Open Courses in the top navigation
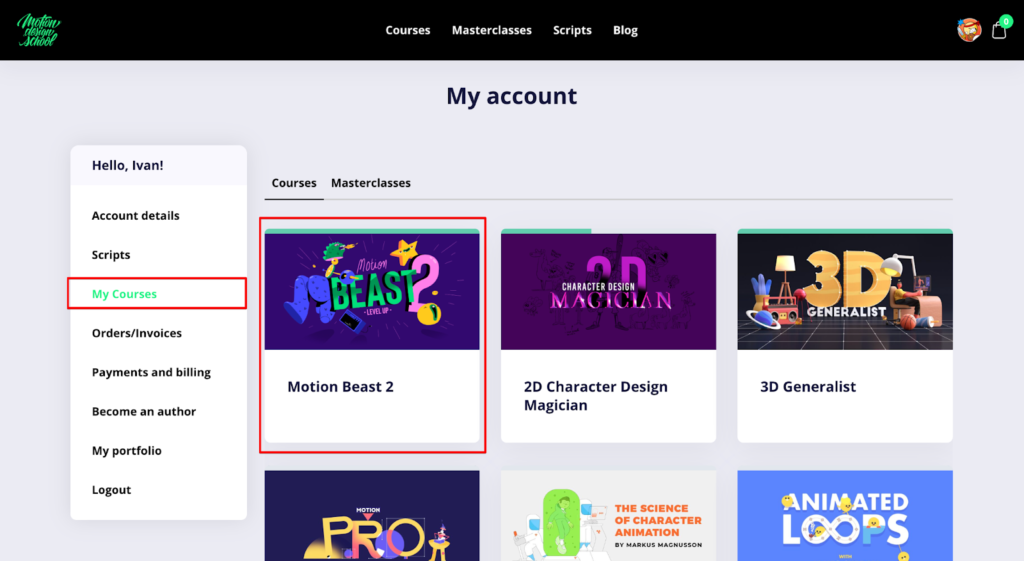 coord(408,30)
